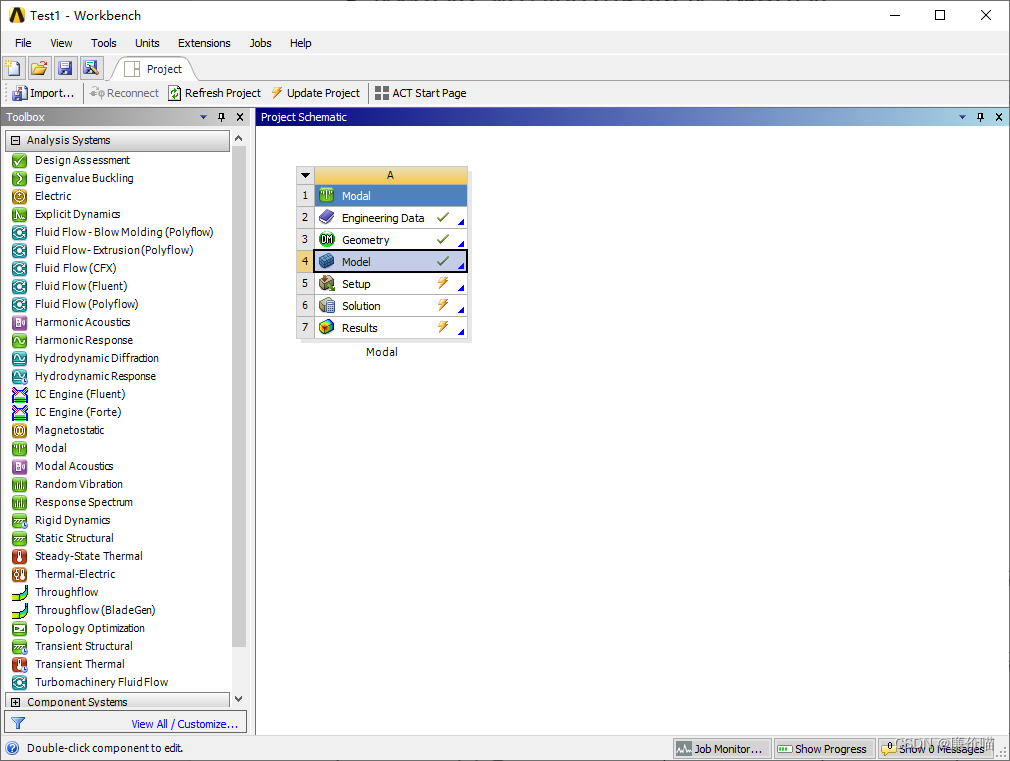Screen dimensions: 1010x761
Task: Click the Import button
Action: point(43,93)
